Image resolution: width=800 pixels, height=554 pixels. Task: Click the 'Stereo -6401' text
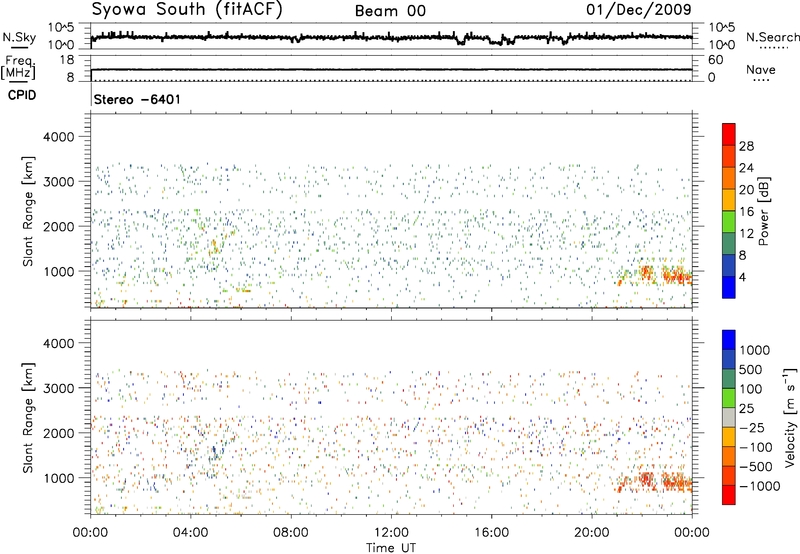click(137, 99)
